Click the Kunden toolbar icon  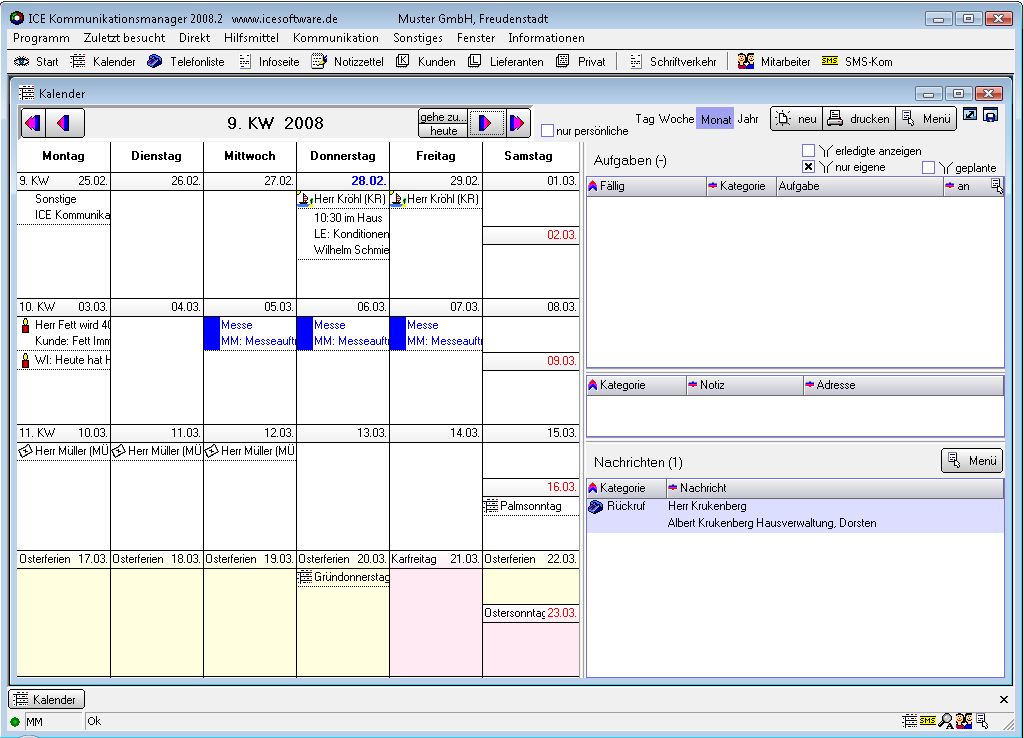pos(426,62)
